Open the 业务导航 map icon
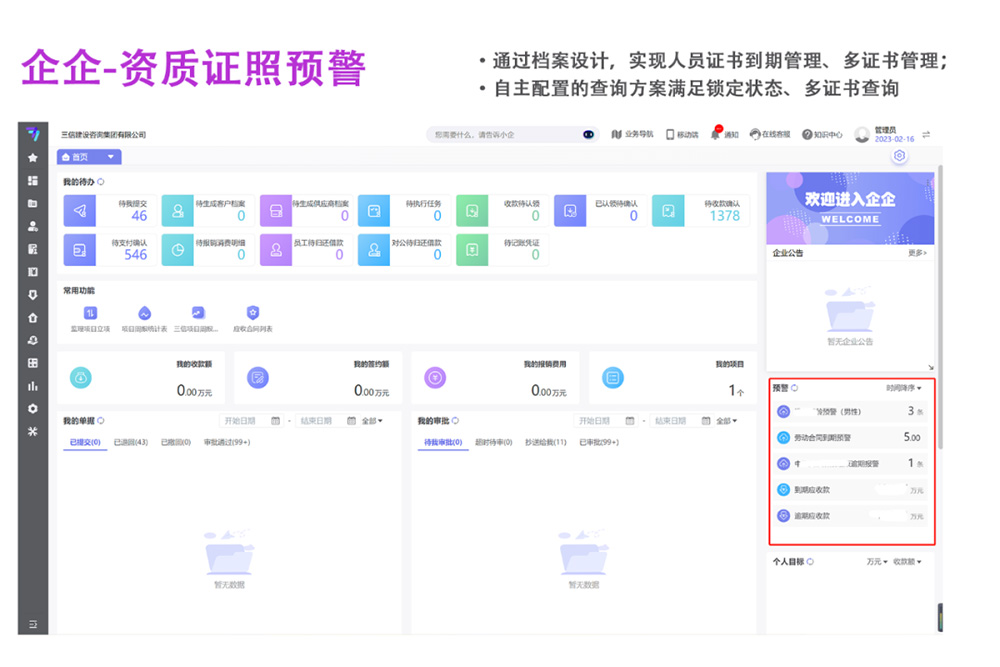This screenshot has height=667, width=1000. pyautogui.click(x=616, y=134)
